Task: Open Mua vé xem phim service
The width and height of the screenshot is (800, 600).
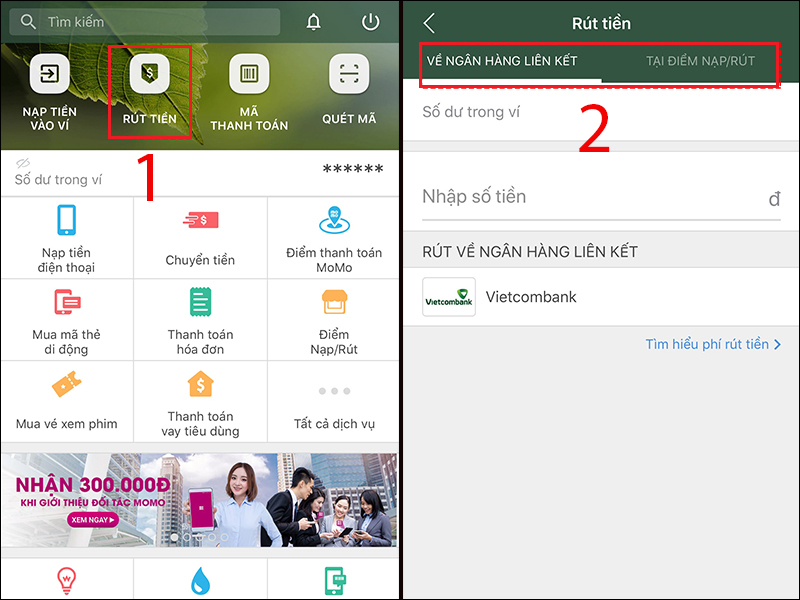Action: click(67, 402)
